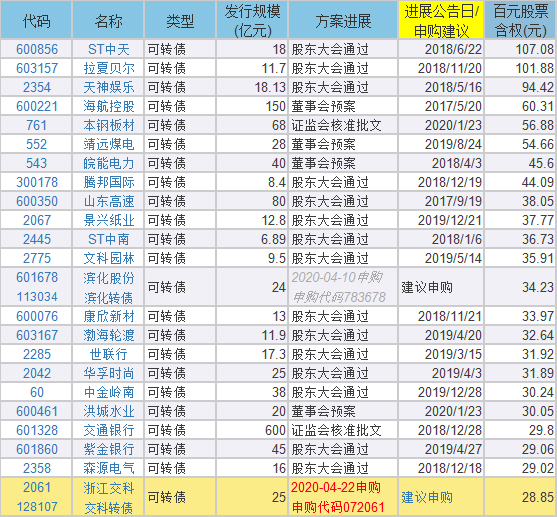This screenshot has height=517, width=557.
Task: Select the 方案进展 column header
Action: 343,21
